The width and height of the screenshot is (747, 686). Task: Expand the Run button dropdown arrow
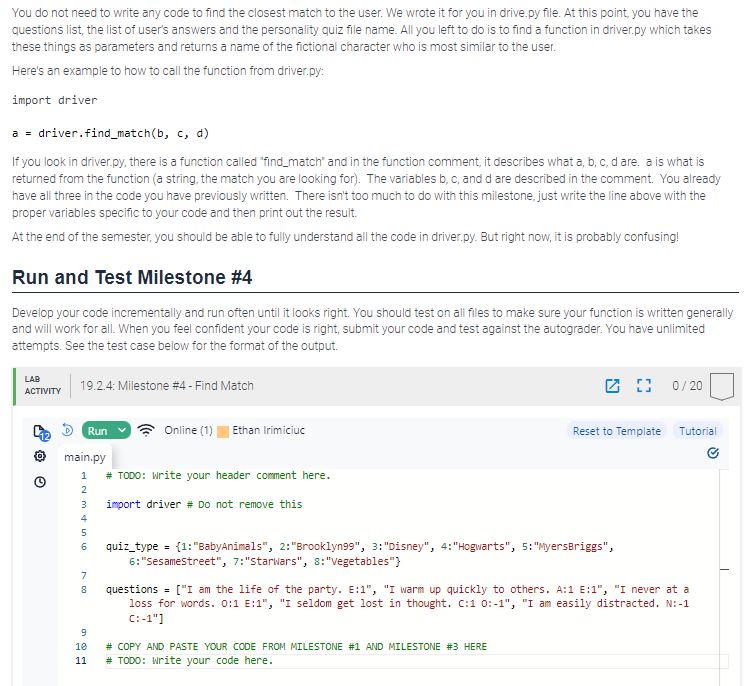122,431
